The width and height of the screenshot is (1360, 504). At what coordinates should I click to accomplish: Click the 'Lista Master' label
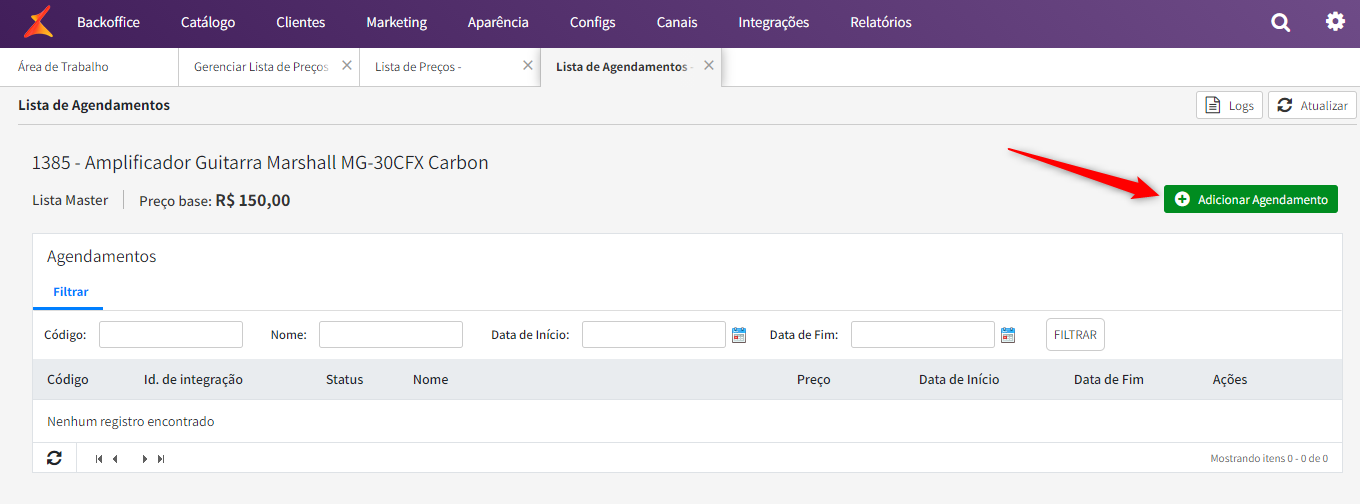[x=70, y=200]
